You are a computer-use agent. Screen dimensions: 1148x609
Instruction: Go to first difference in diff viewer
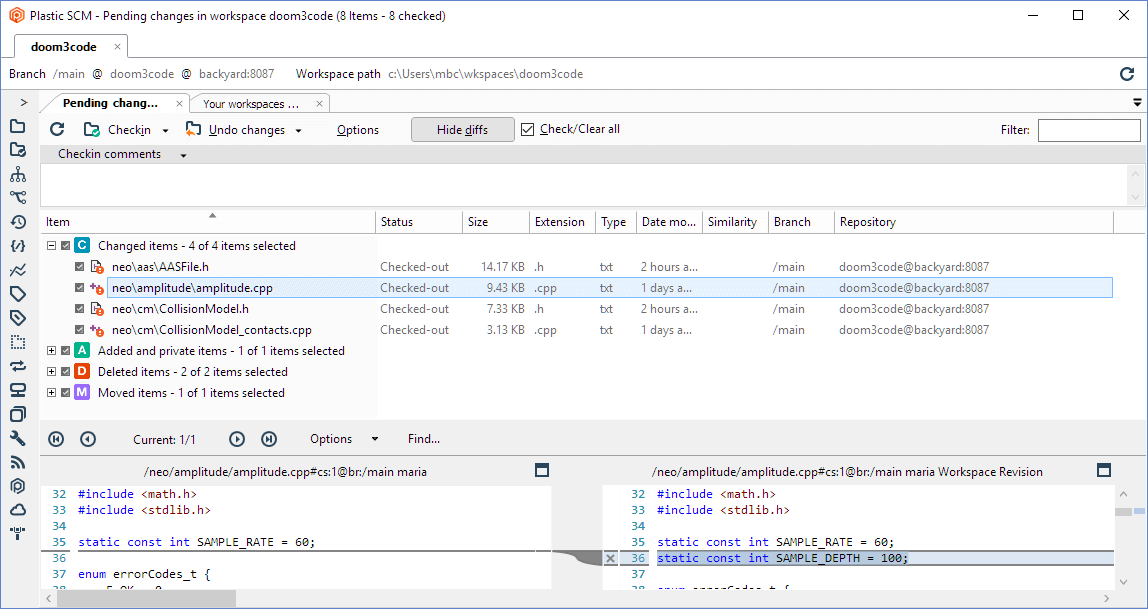click(56, 439)
